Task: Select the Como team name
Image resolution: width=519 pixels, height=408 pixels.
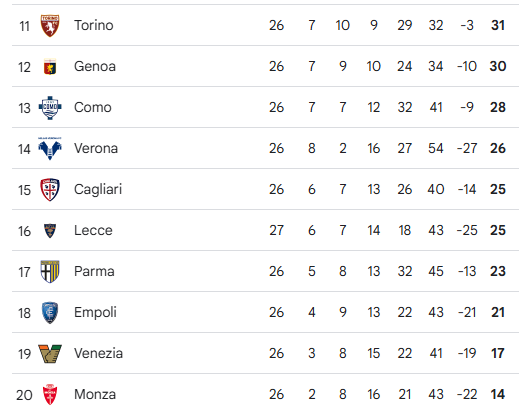Action: pyautogui.click(x=93, y=107)
